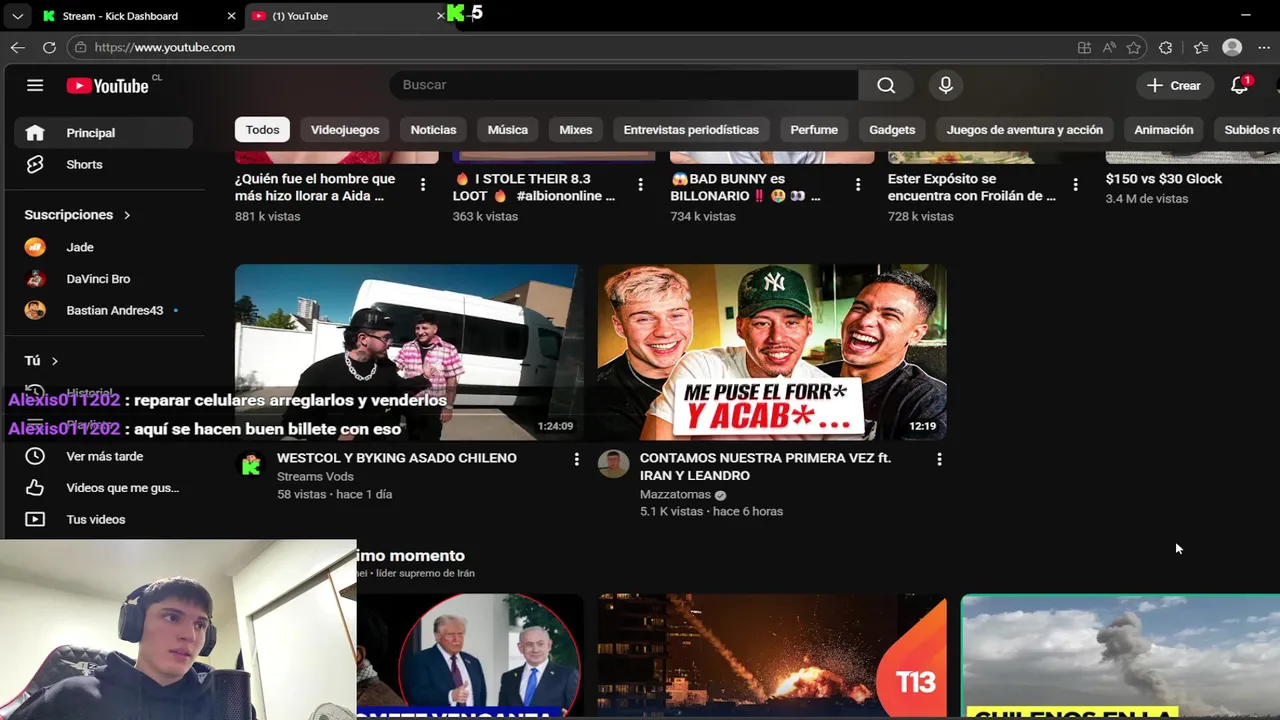This screenshot has width=1280, height=720.
Task: Add this page to favorites star
Action: (1133, 47)
